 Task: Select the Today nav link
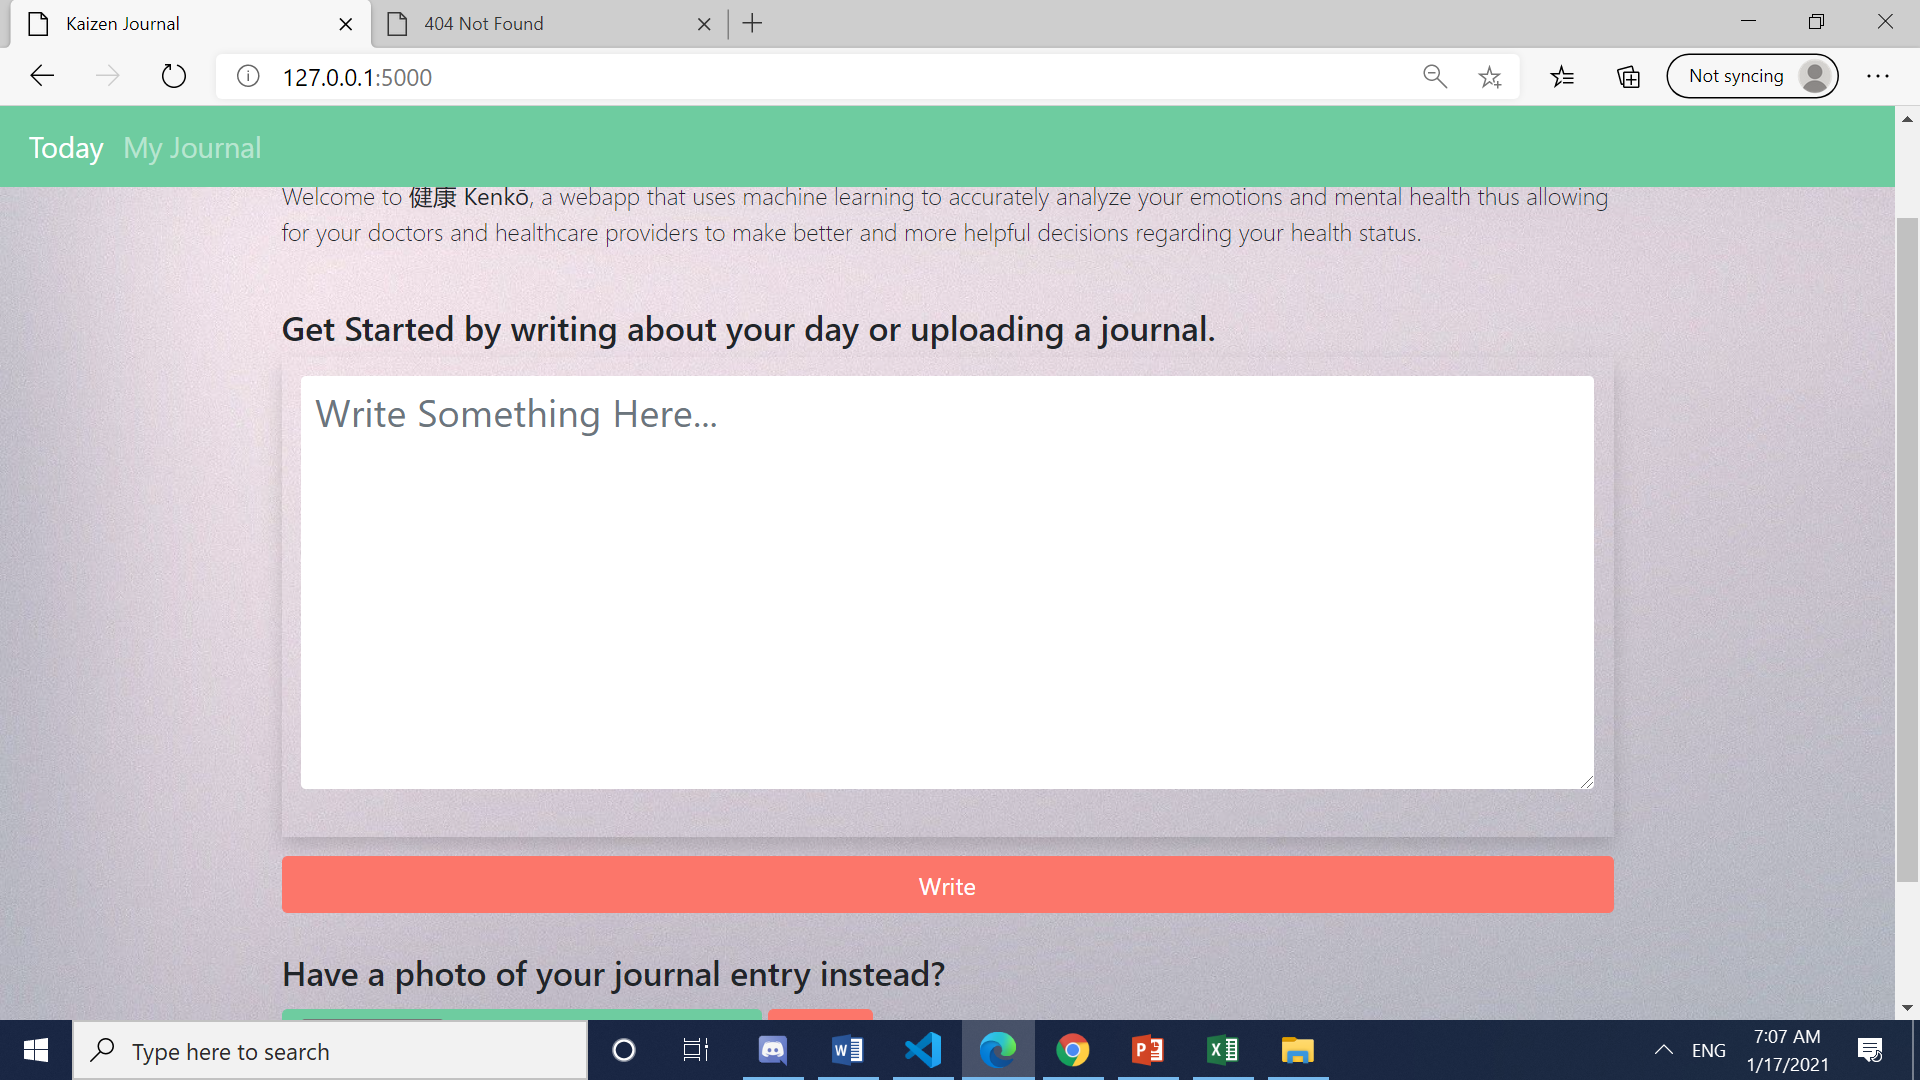pos(66,148)
